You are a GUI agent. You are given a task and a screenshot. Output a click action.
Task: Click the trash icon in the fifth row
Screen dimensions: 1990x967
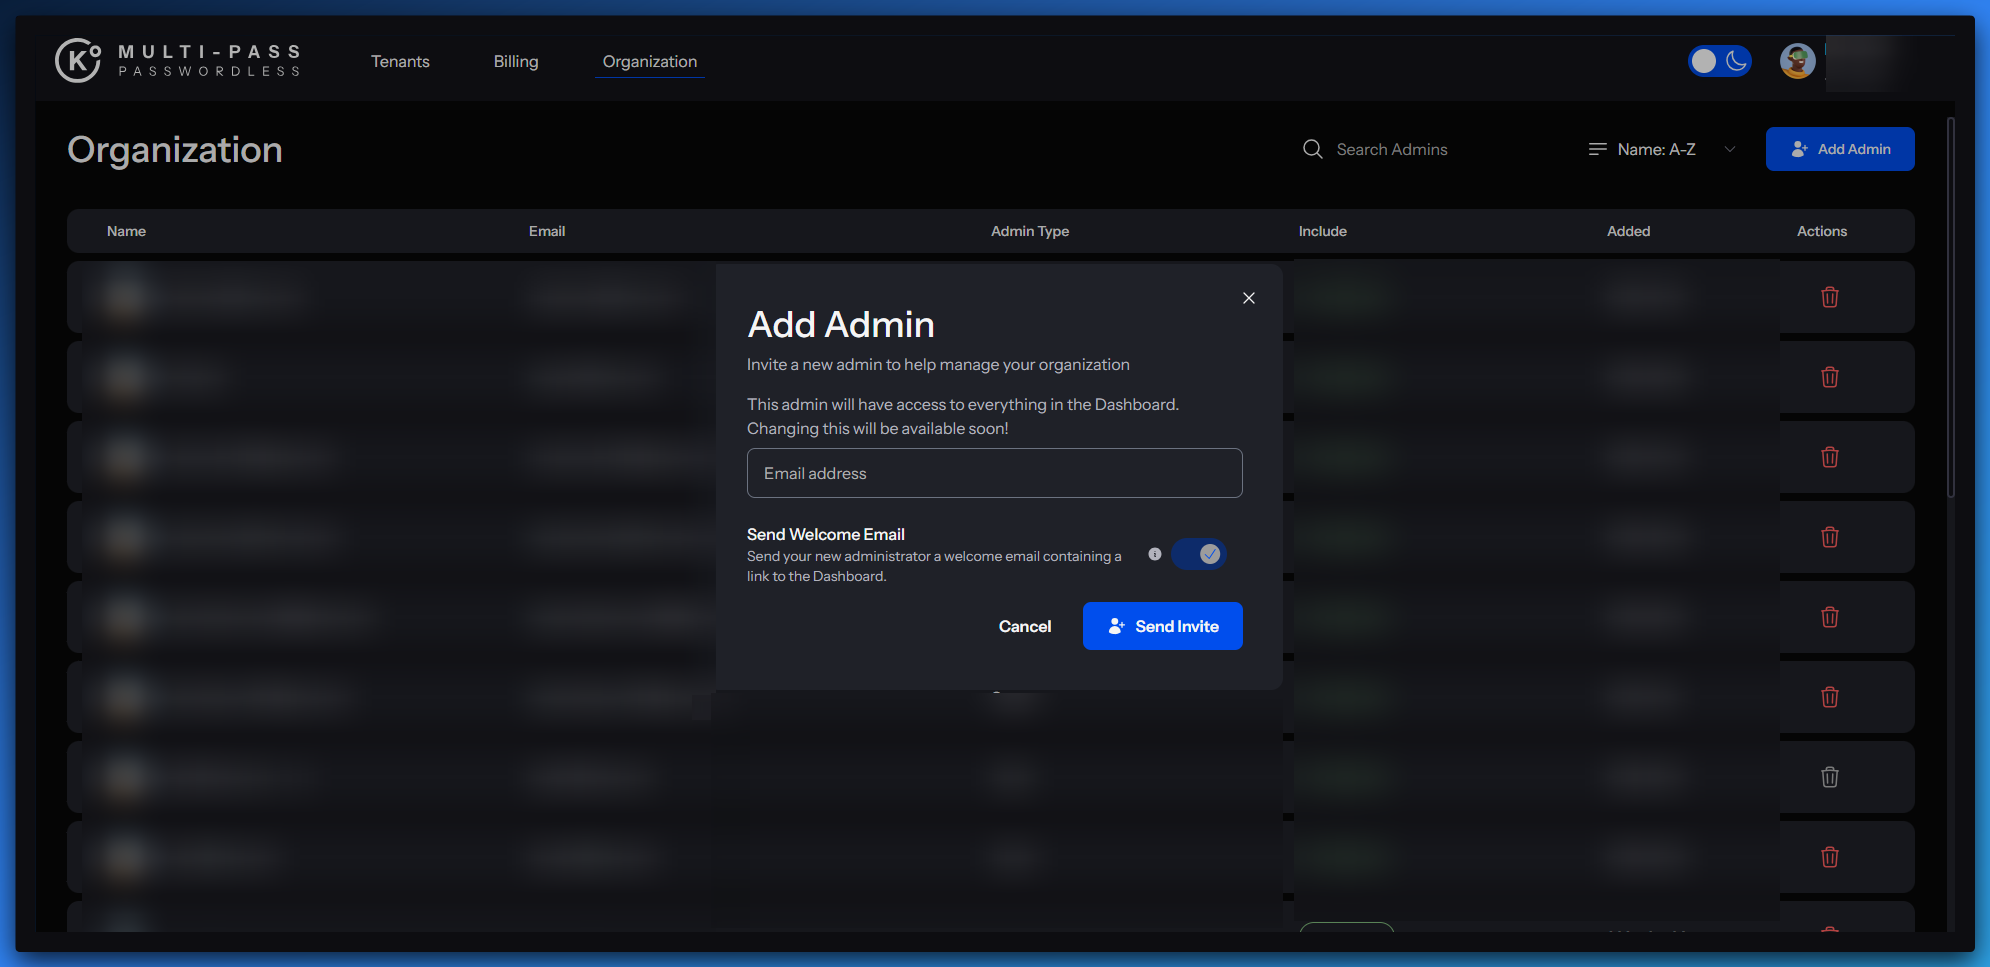[1829, 617]
